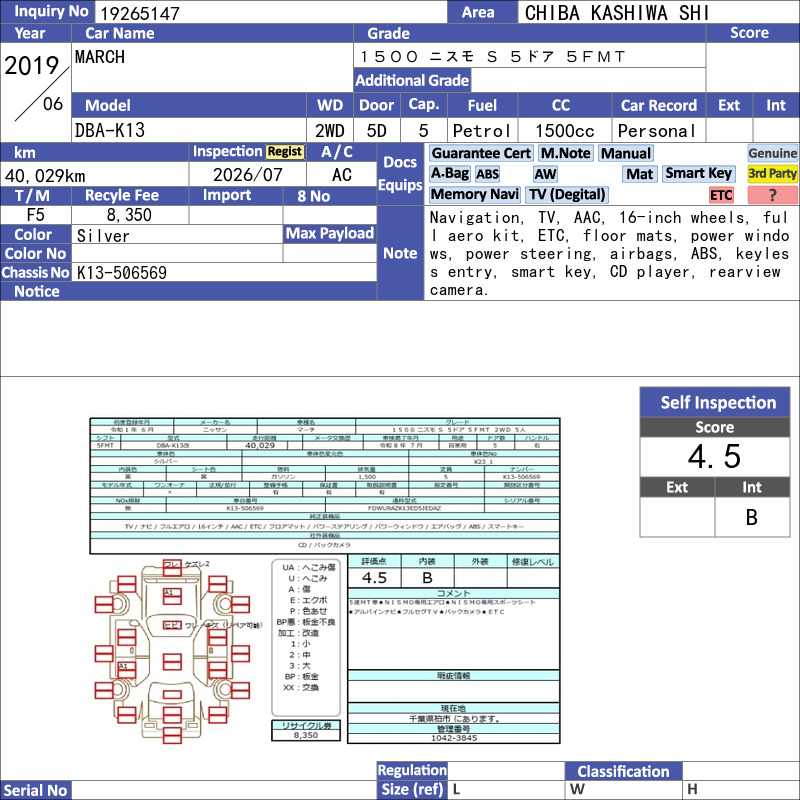The image size is (800, 800).
Task: Click the Recyle Fee header
Action: tap(122, 195)
